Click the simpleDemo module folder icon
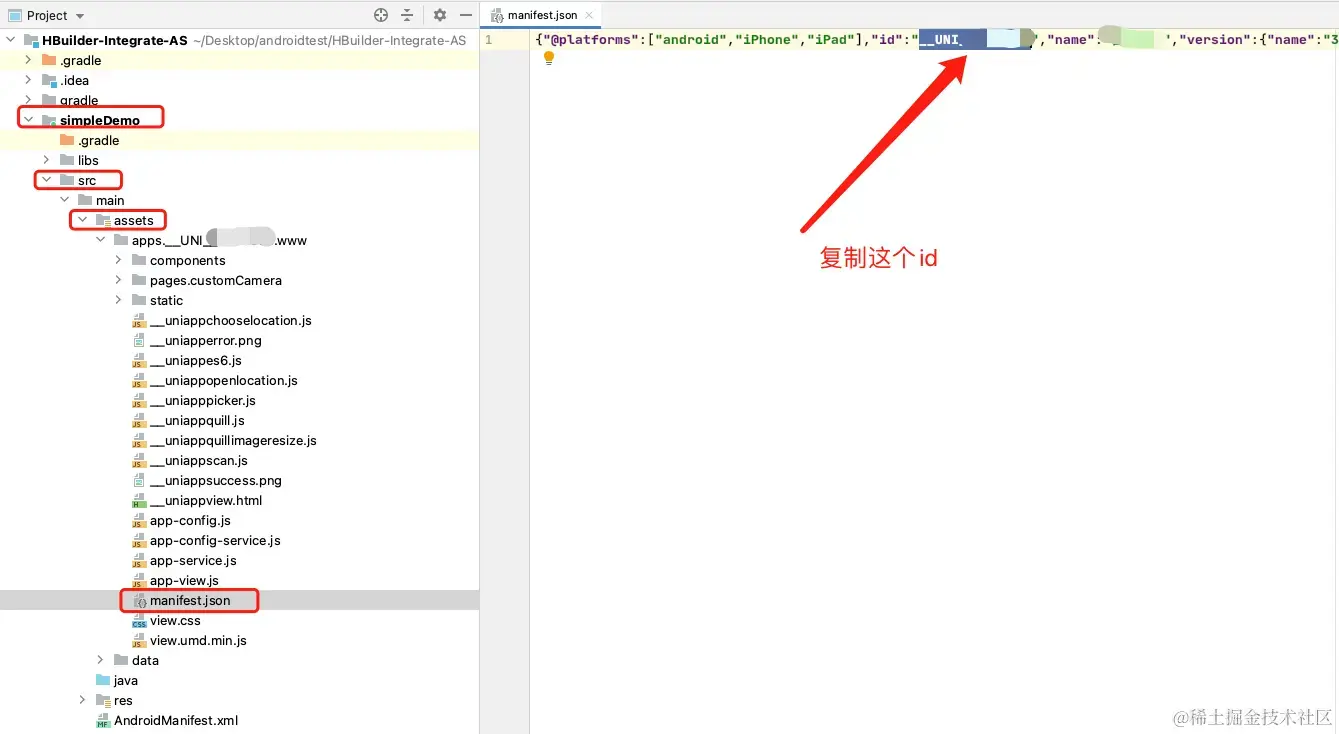Viewport: 1339px width, 734px height. point(49,120)
